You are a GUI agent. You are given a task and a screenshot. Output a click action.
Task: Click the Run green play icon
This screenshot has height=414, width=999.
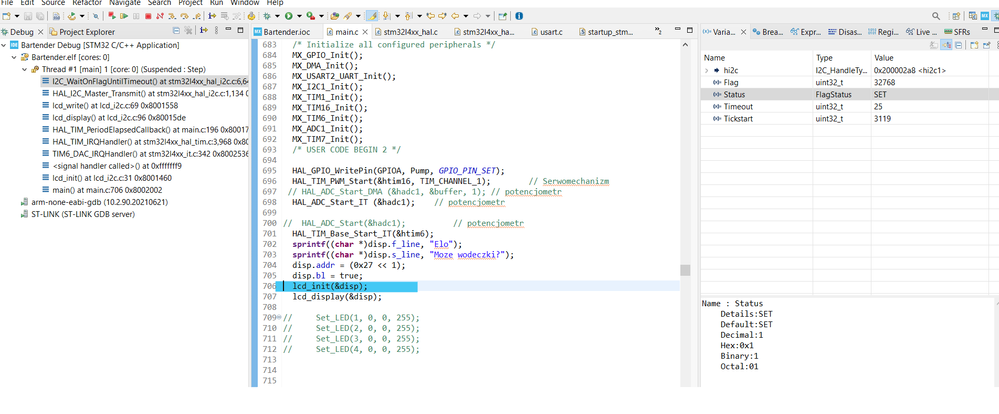pyautogui.click(x=289, y=16)
